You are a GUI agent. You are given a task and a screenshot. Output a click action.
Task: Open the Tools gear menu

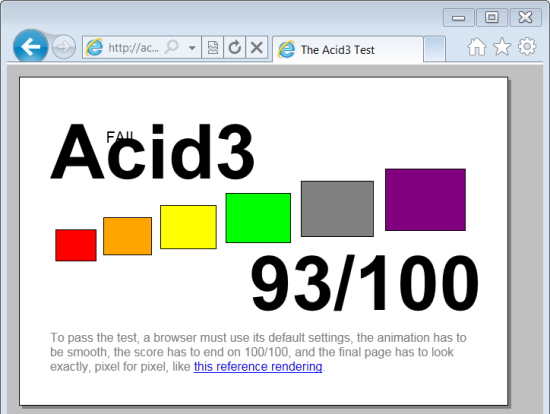tap(527, 47)
